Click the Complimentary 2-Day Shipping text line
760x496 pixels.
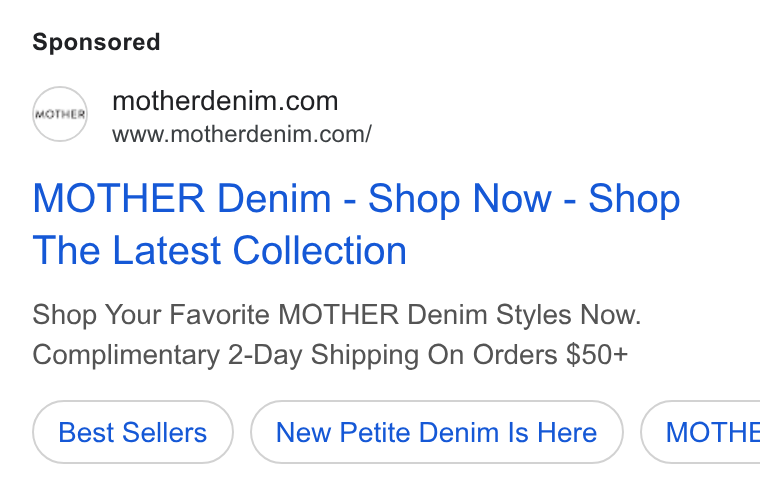(x=330, y=355)
